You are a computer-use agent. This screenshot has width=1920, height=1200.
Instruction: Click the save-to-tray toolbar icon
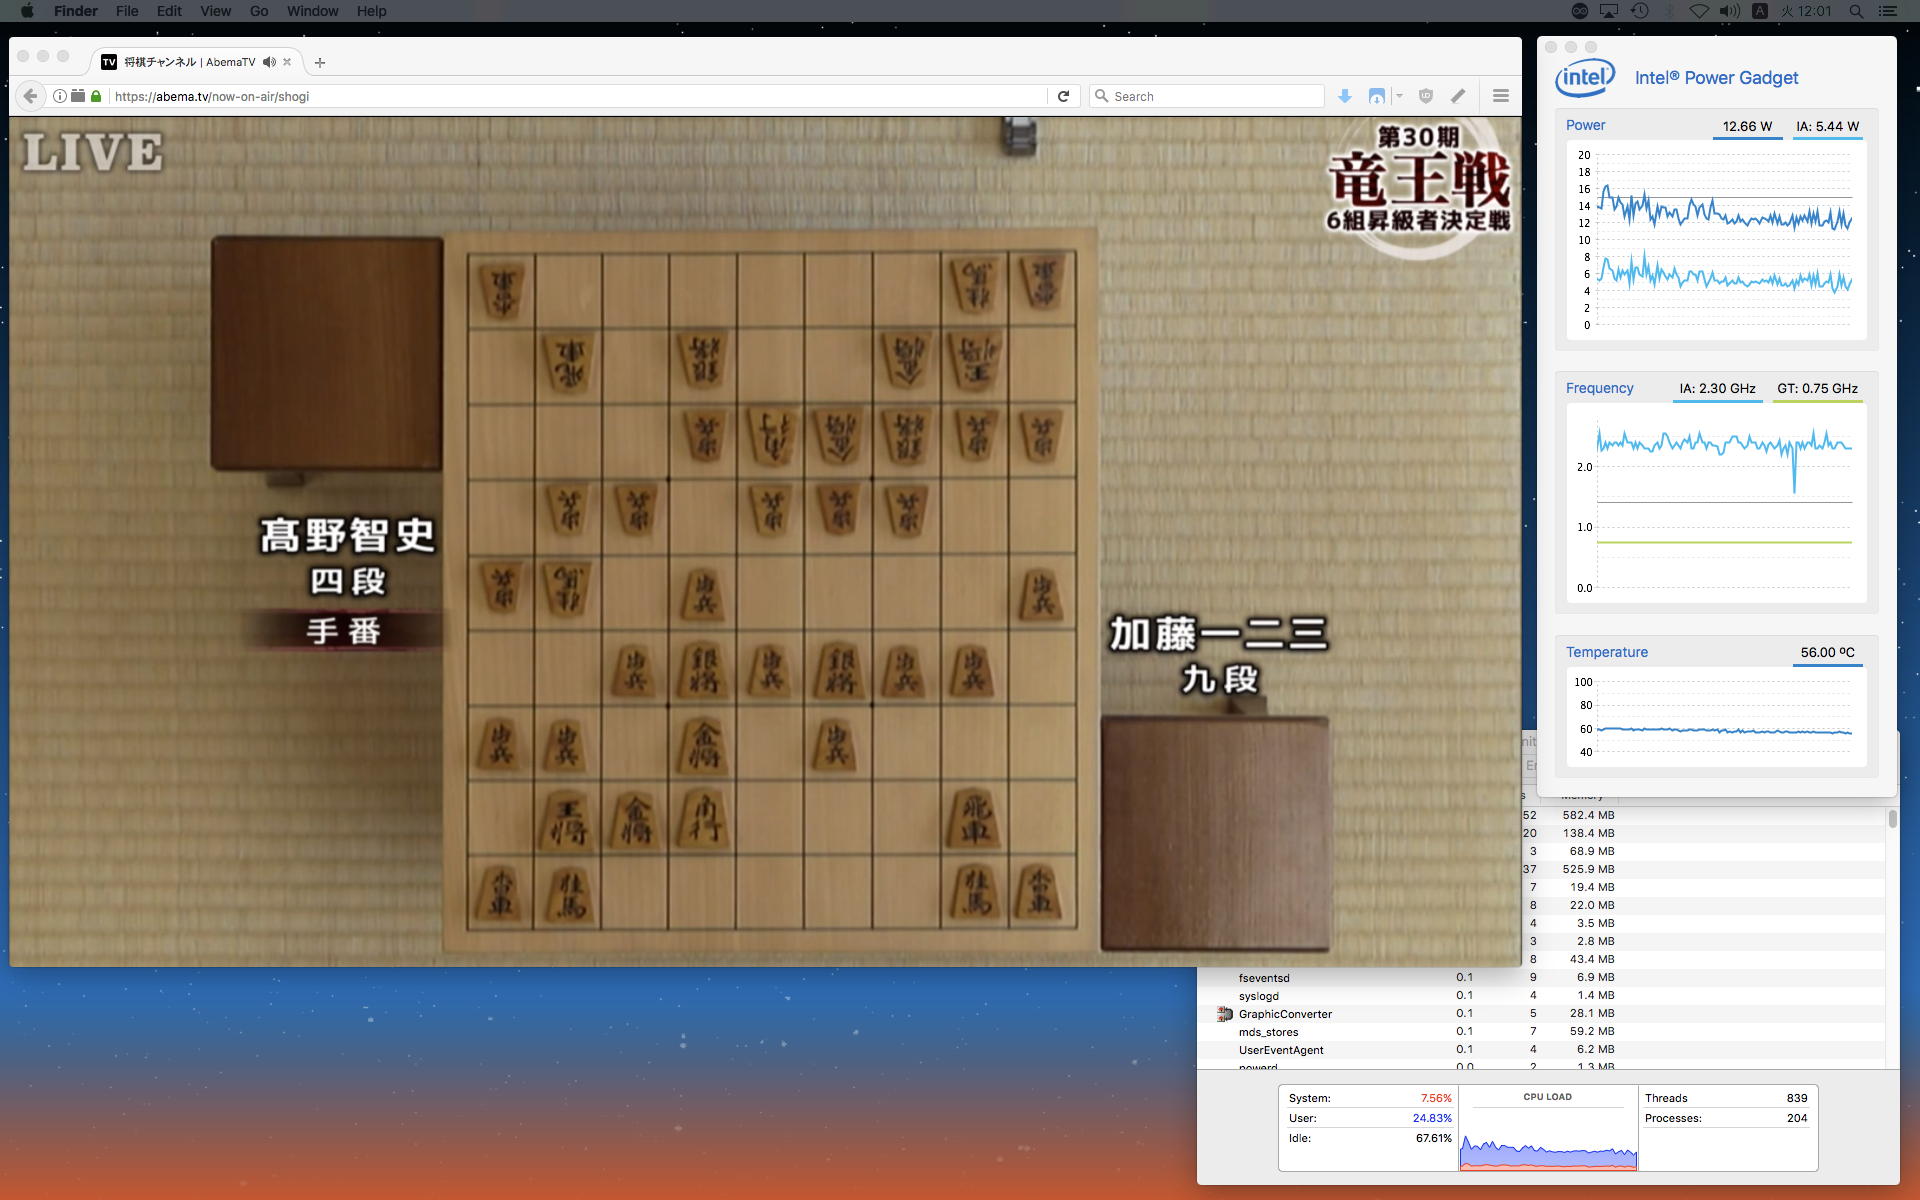click(1377, 96)
